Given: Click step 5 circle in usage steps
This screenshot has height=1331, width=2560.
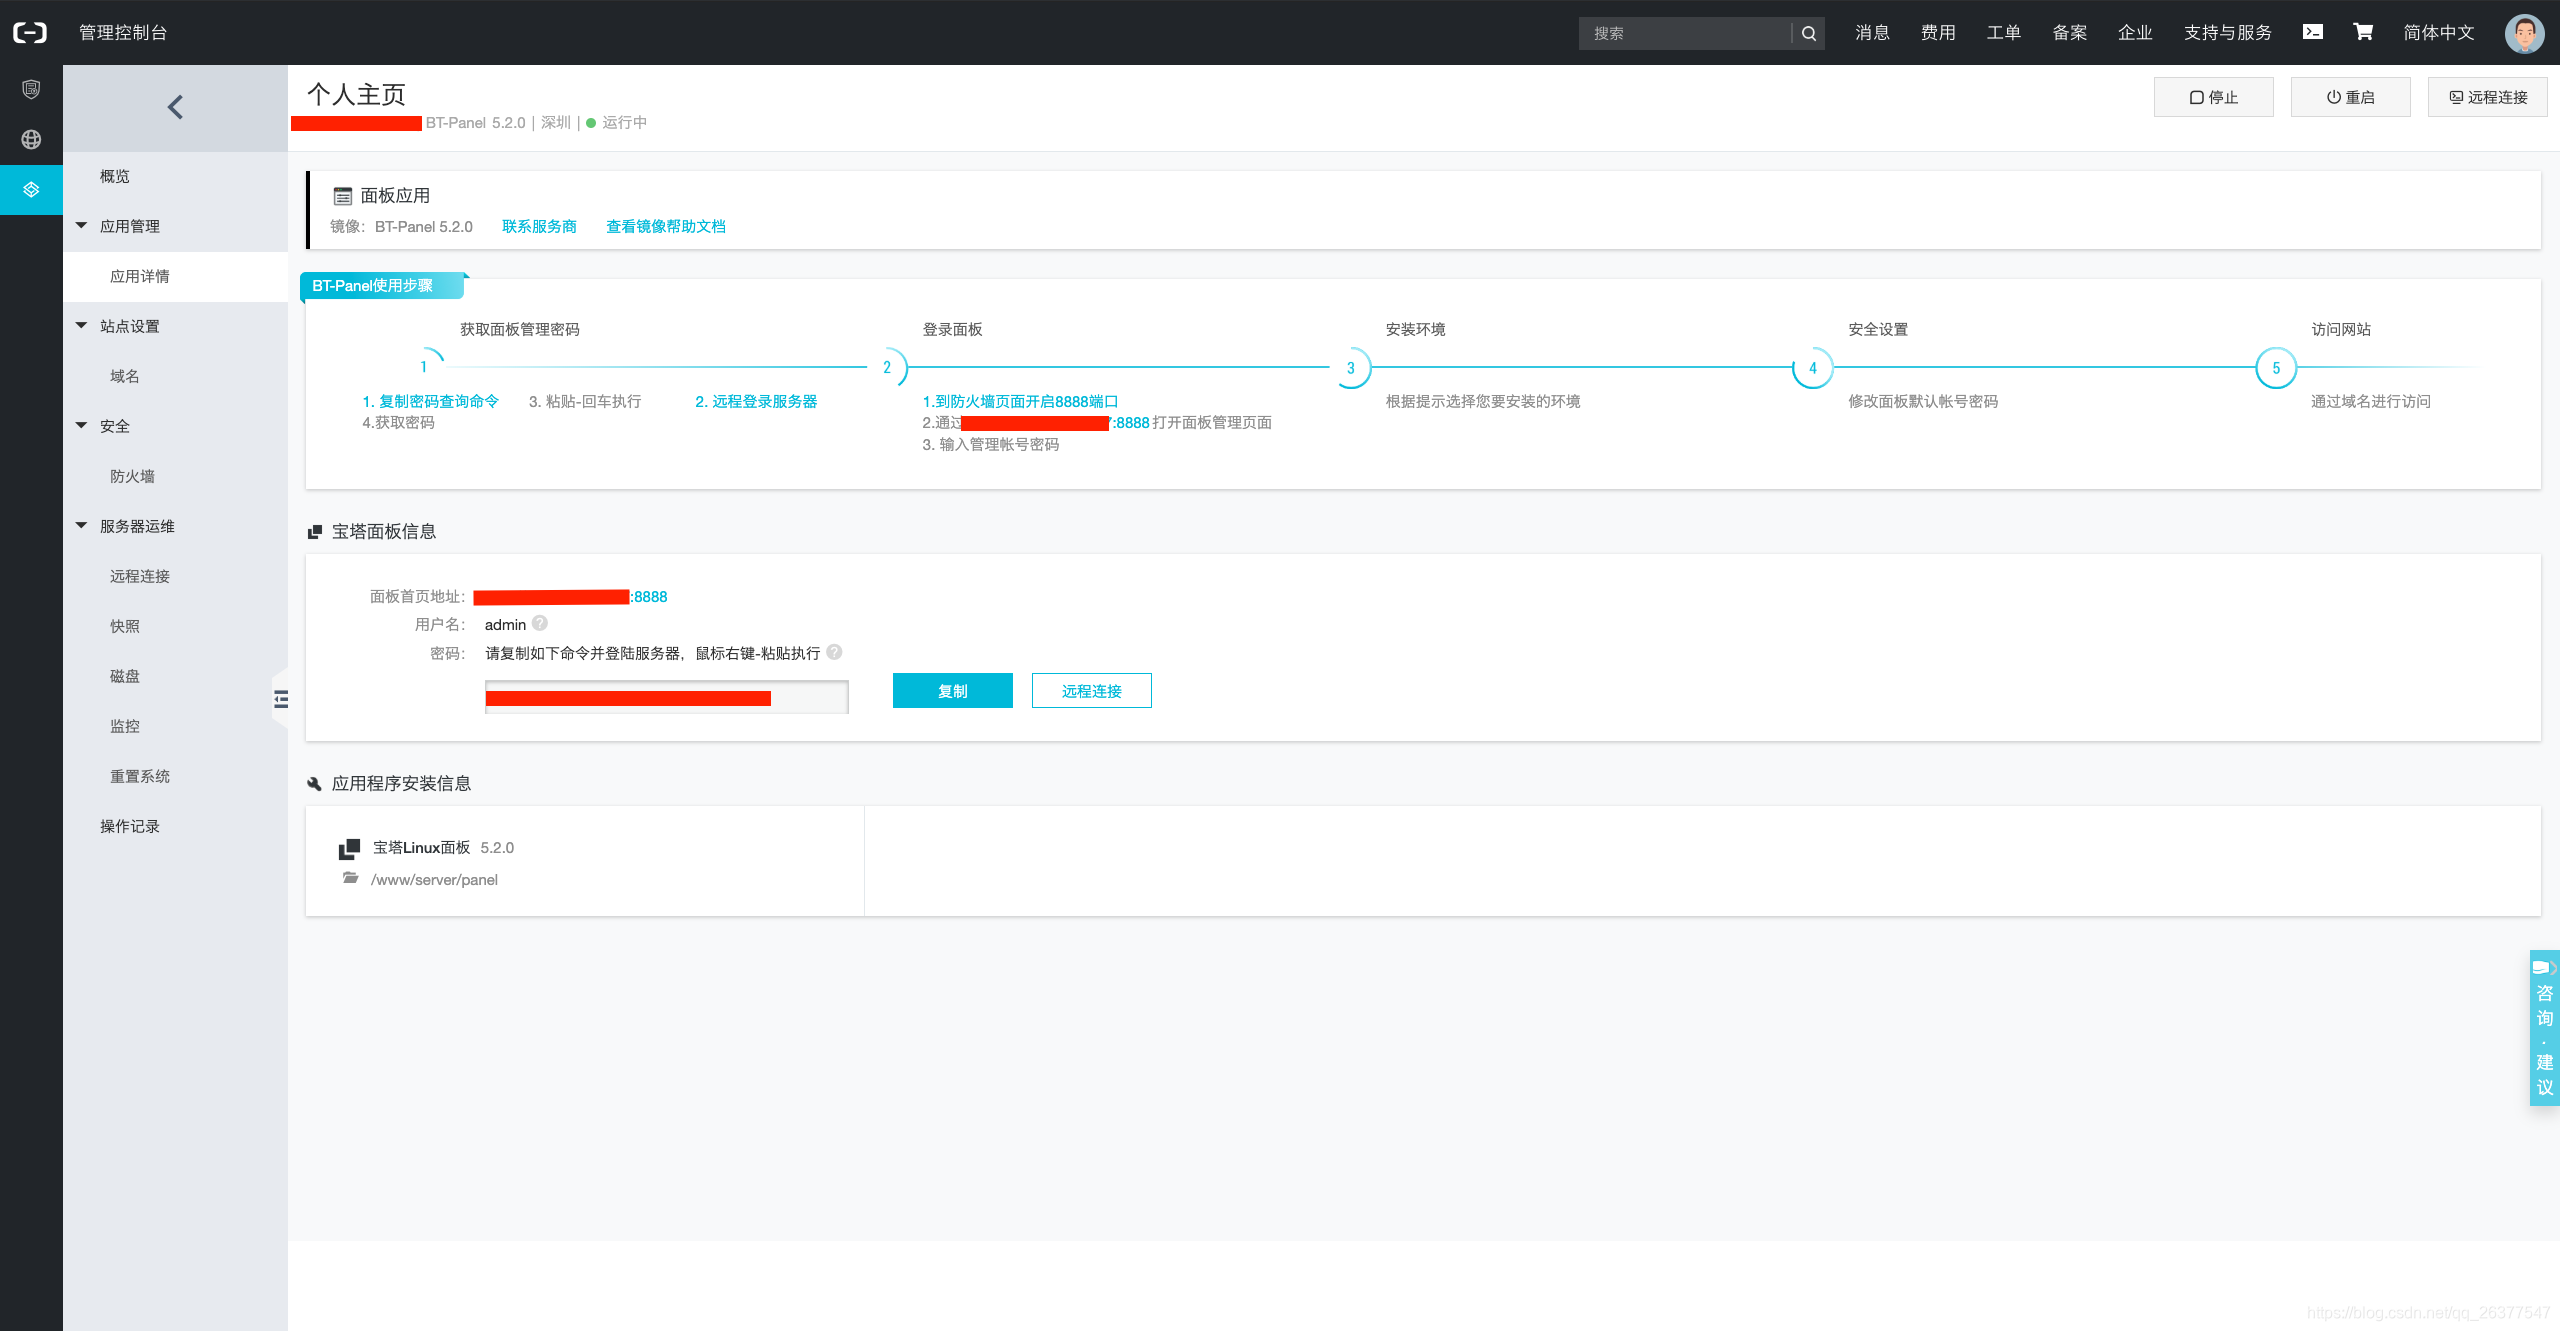Looking at the screenshot, I should 2276,367.
